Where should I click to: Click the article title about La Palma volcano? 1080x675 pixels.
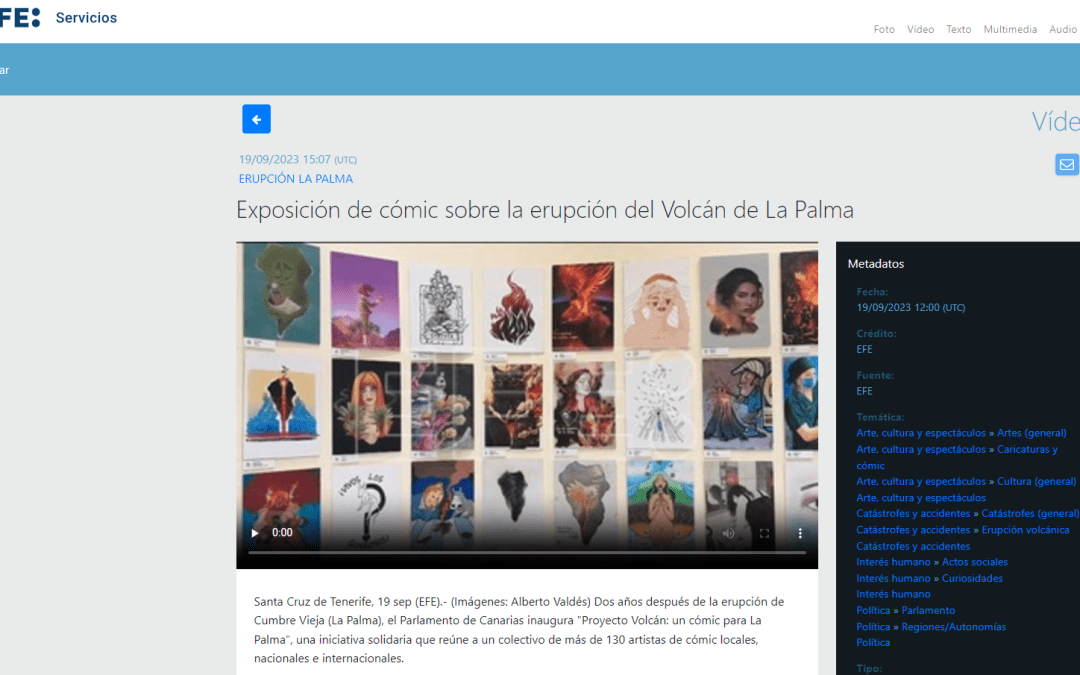pyautogui.click(x=545, y=209)
